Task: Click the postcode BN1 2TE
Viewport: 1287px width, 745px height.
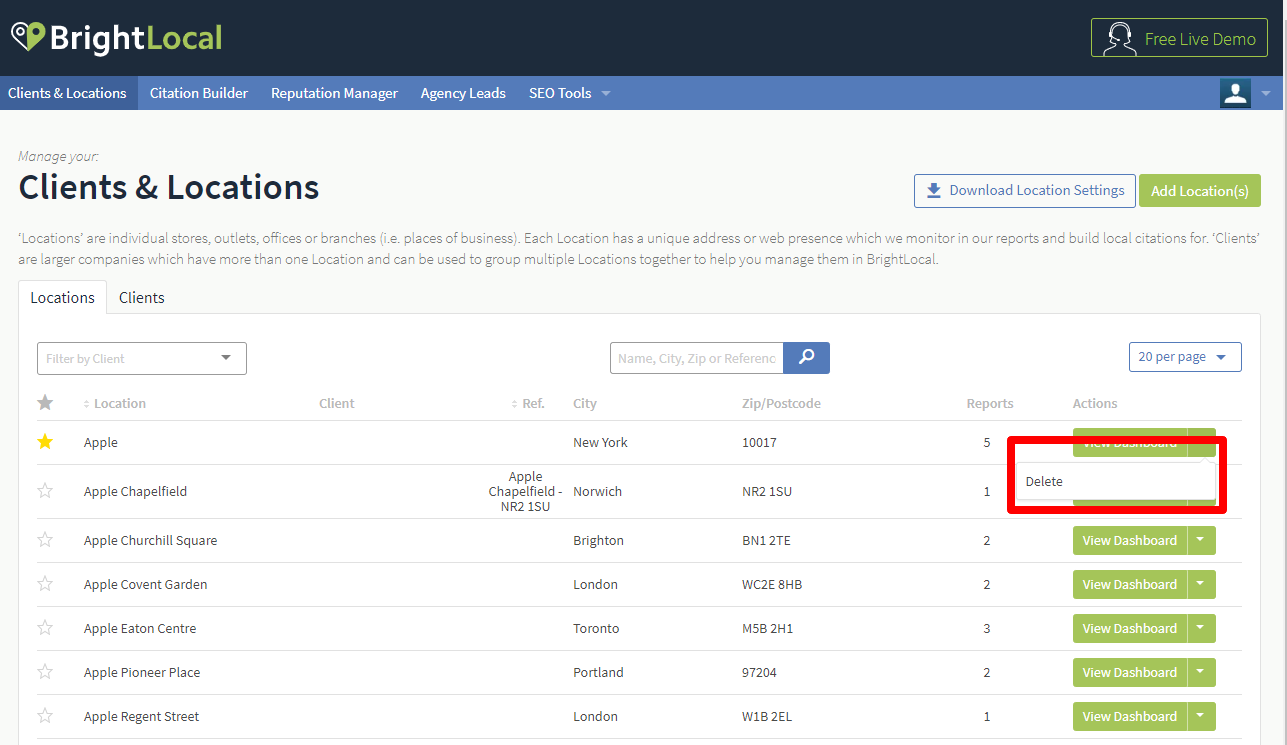Action: [765, 540]
